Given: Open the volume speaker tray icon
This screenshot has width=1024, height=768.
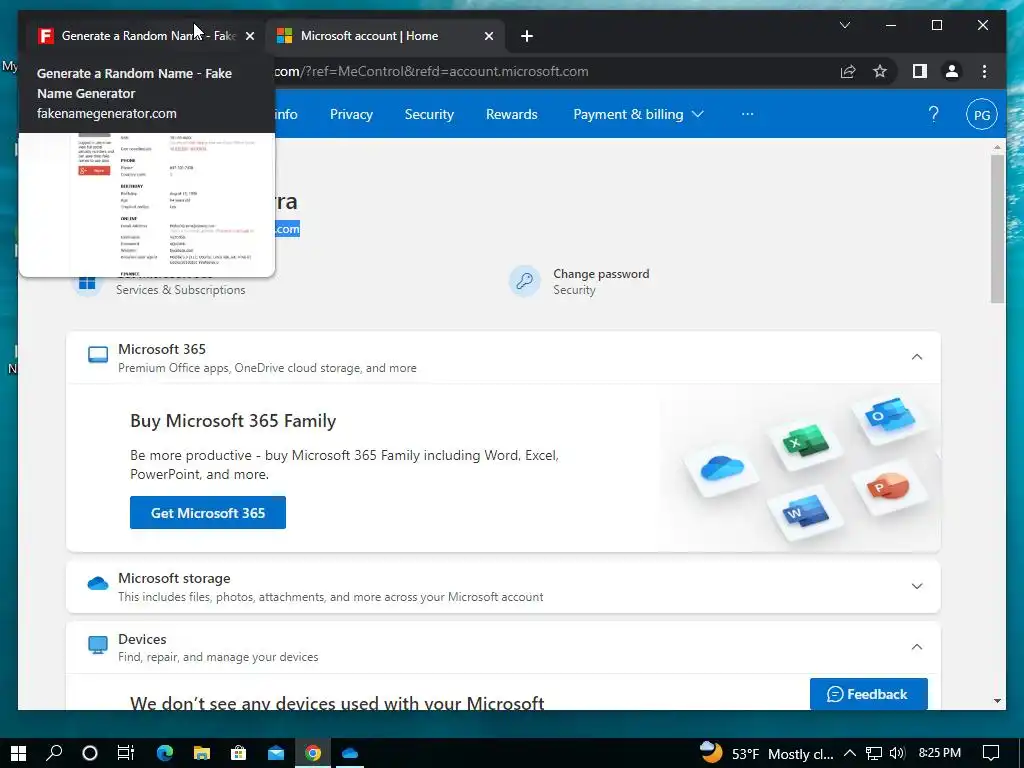Looking at the screenshot, I should 897,754.
